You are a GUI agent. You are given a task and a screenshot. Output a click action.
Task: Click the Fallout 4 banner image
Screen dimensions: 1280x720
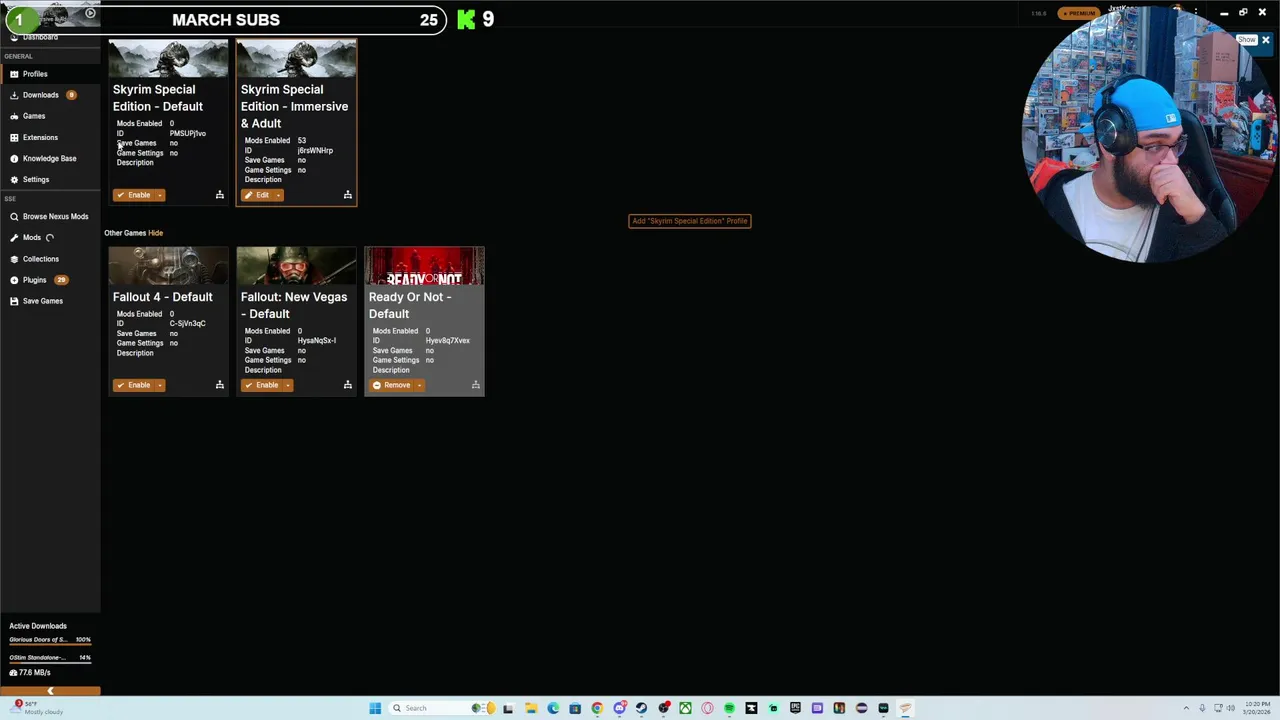[168, 267]
